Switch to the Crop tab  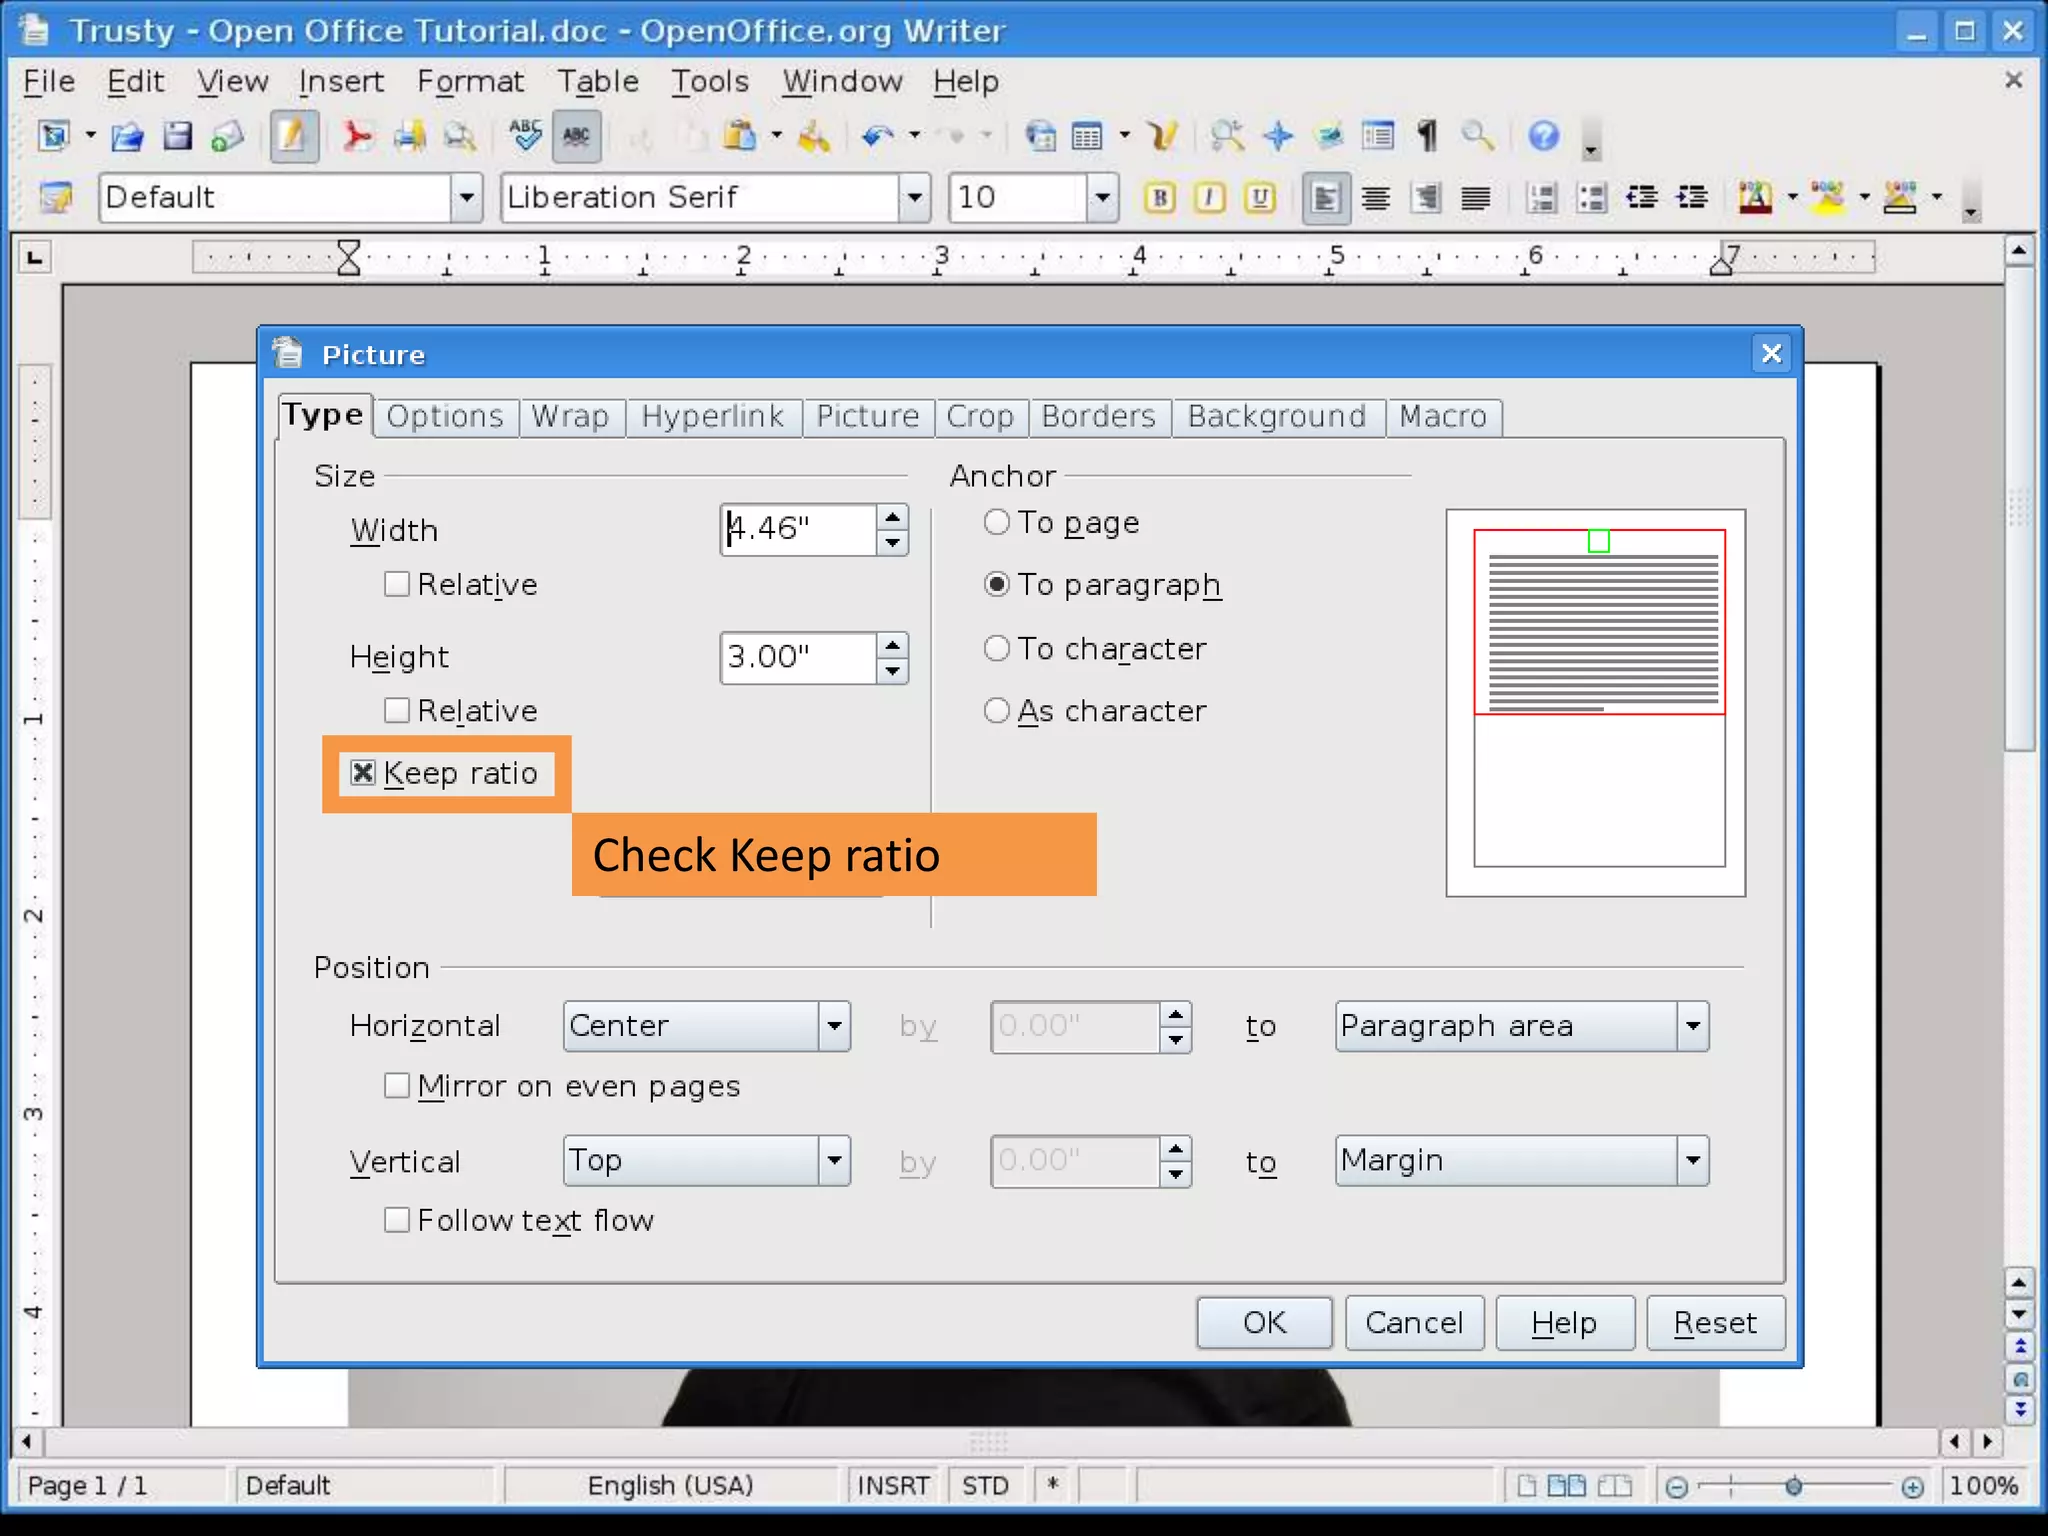tap(979, 416)
